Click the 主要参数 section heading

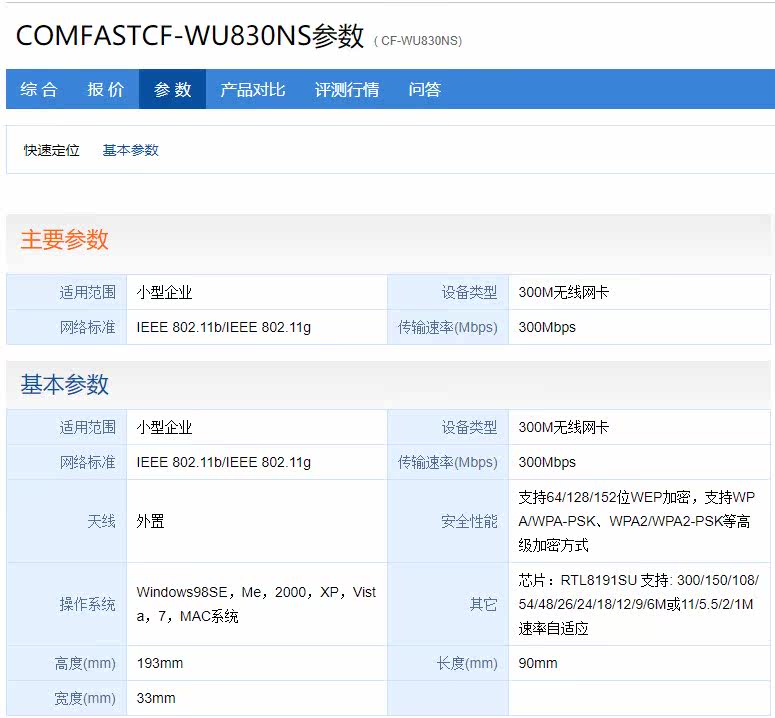64,240
